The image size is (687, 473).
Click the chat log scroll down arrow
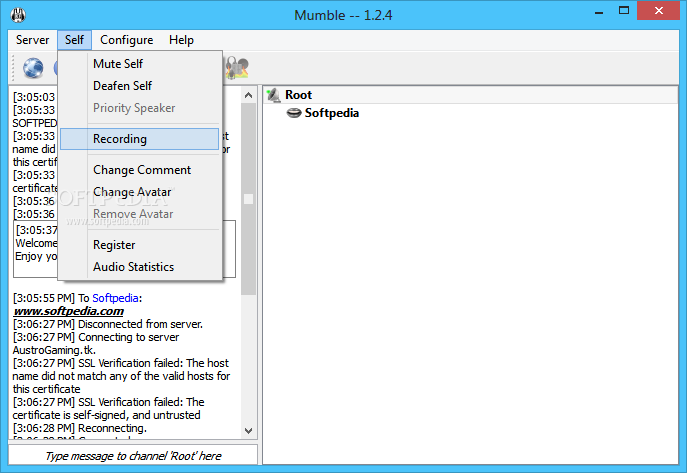point(248,431)
